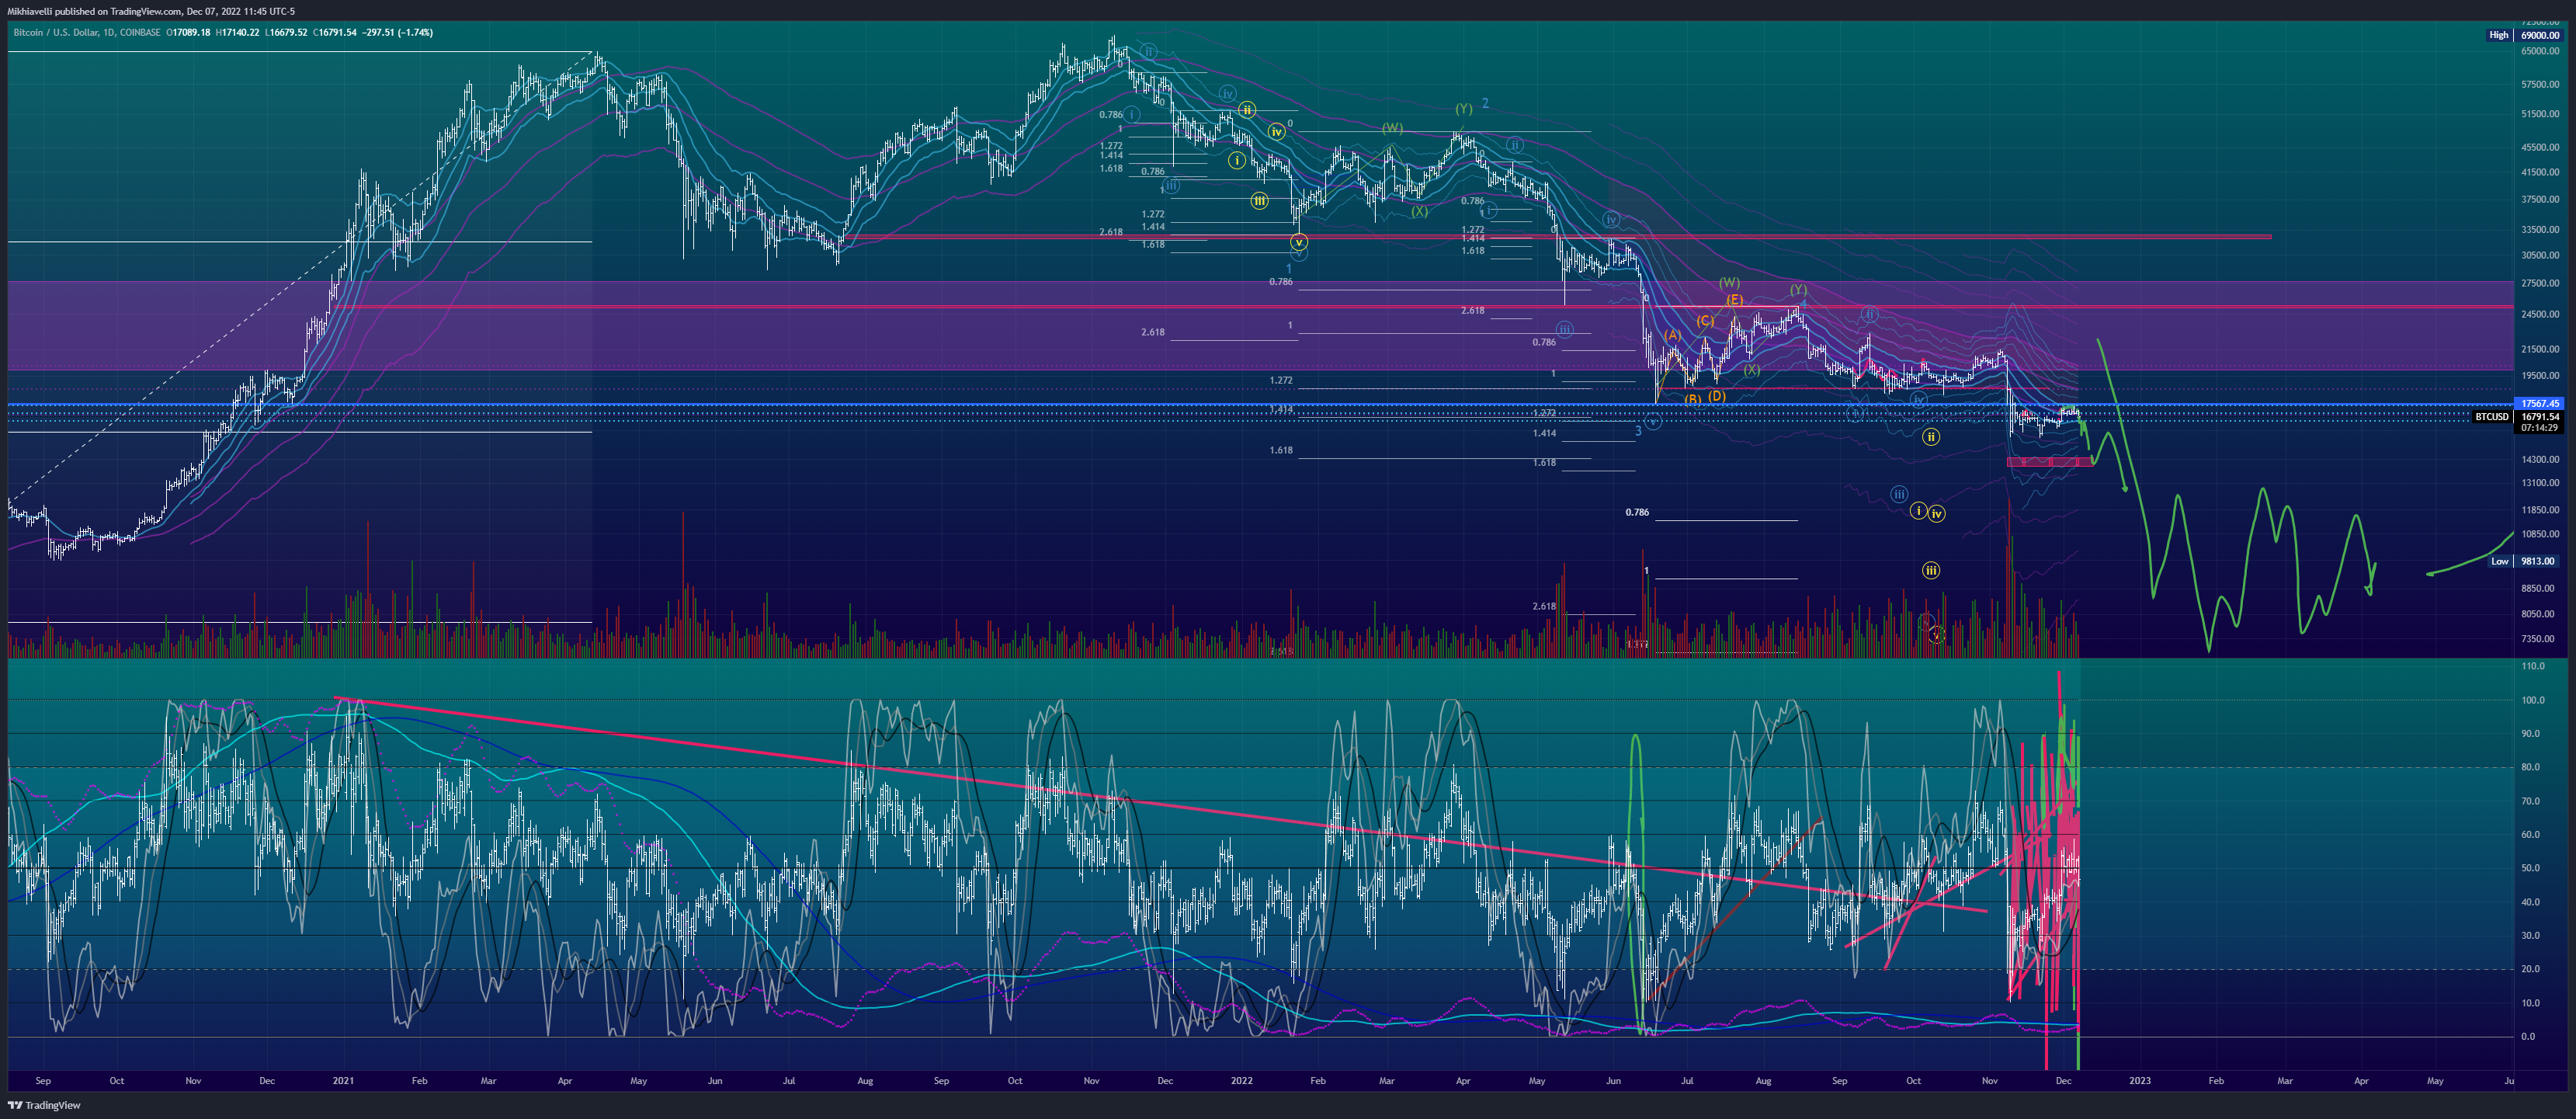Click the Bitcoin / U.S. Dollar symbol title

(x=87, y=32)
